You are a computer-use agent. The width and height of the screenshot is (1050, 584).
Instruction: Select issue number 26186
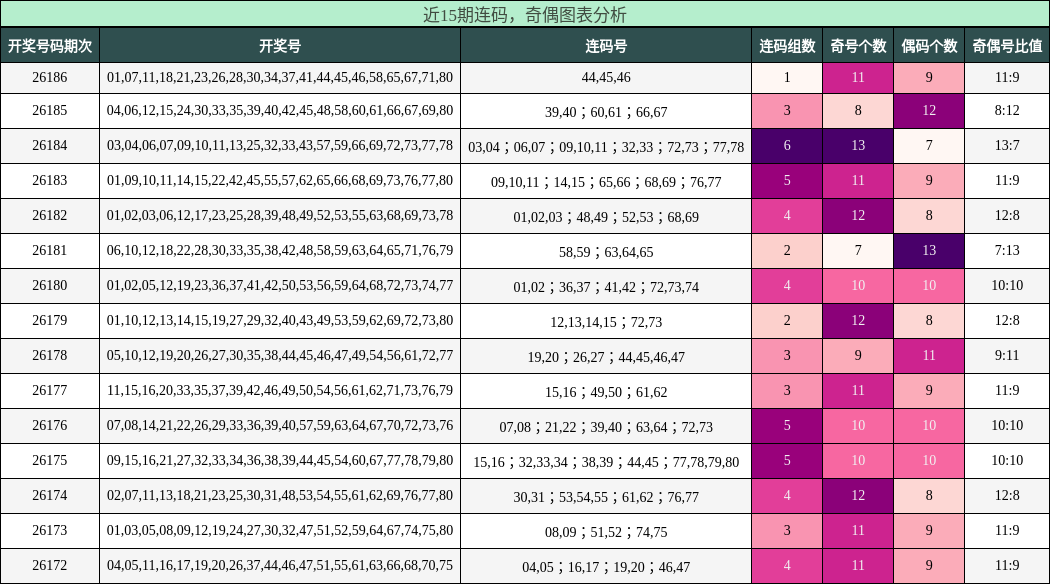50,77
